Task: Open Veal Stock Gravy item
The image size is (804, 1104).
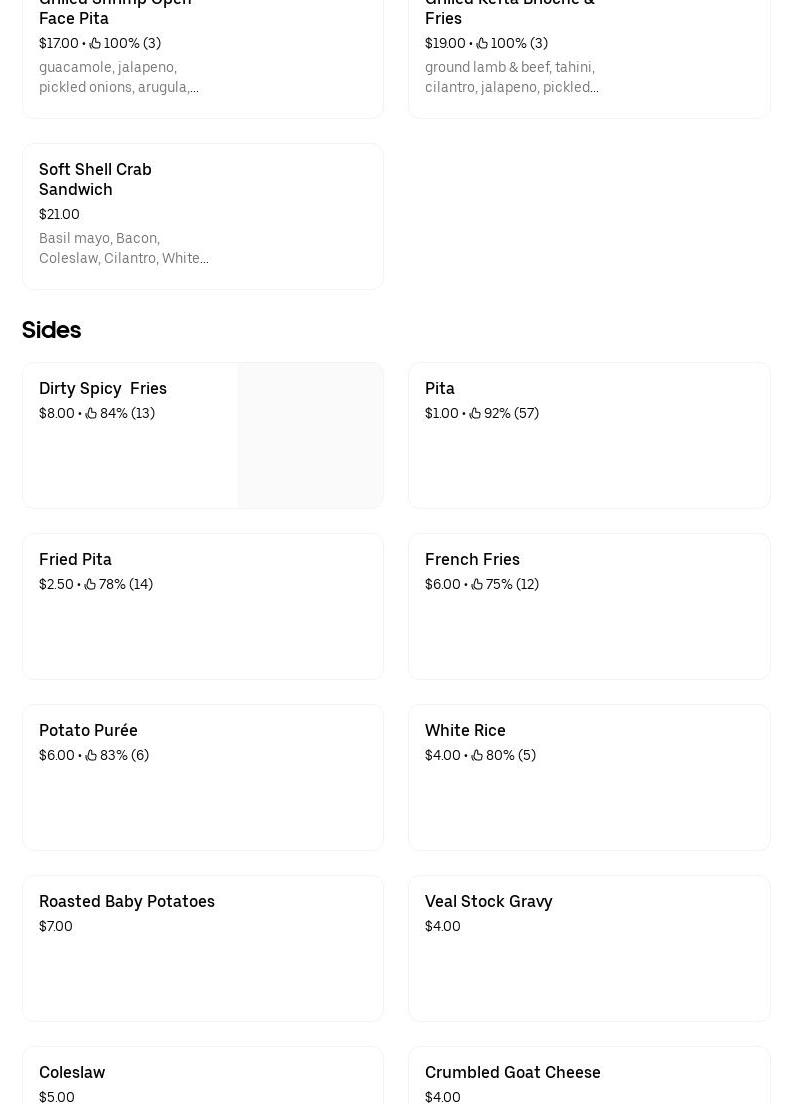Action: (488, 901)
